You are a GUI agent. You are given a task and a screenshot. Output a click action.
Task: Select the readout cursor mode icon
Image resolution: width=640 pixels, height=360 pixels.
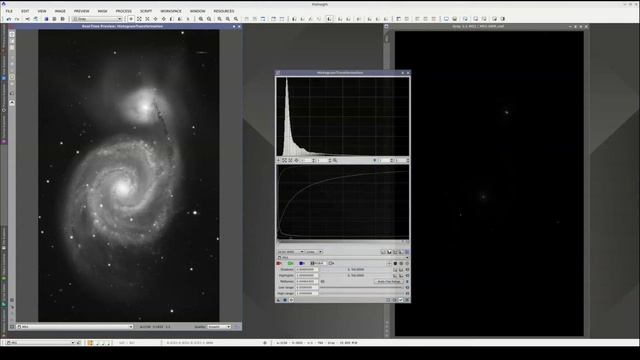coord(131,19)
